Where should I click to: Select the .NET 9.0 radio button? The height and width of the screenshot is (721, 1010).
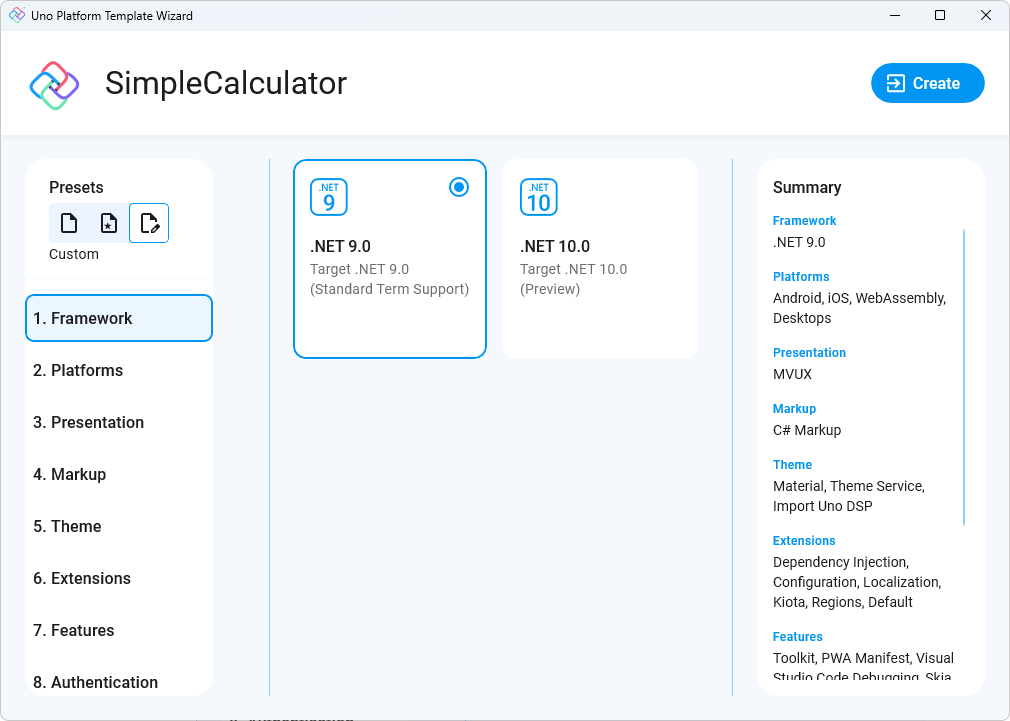(x=458, y=187)
